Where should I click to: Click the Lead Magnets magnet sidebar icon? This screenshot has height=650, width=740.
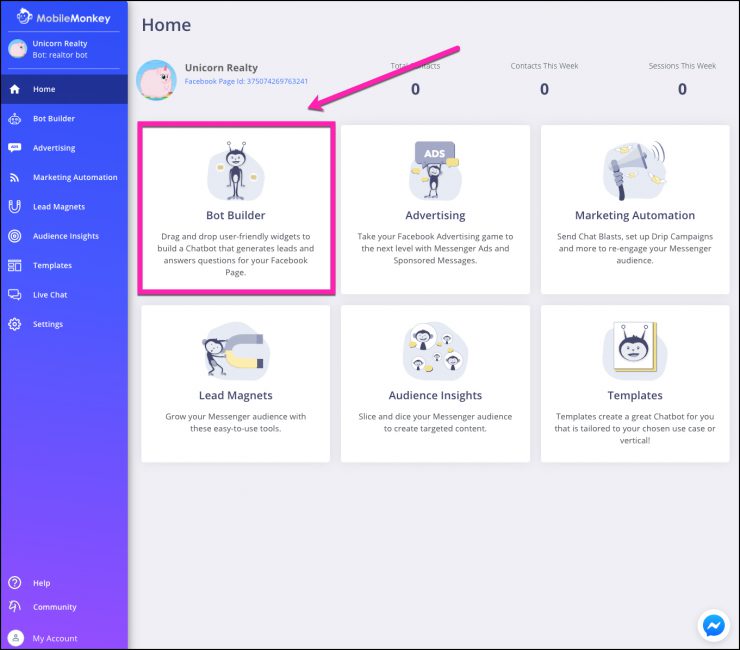point(15,207)
